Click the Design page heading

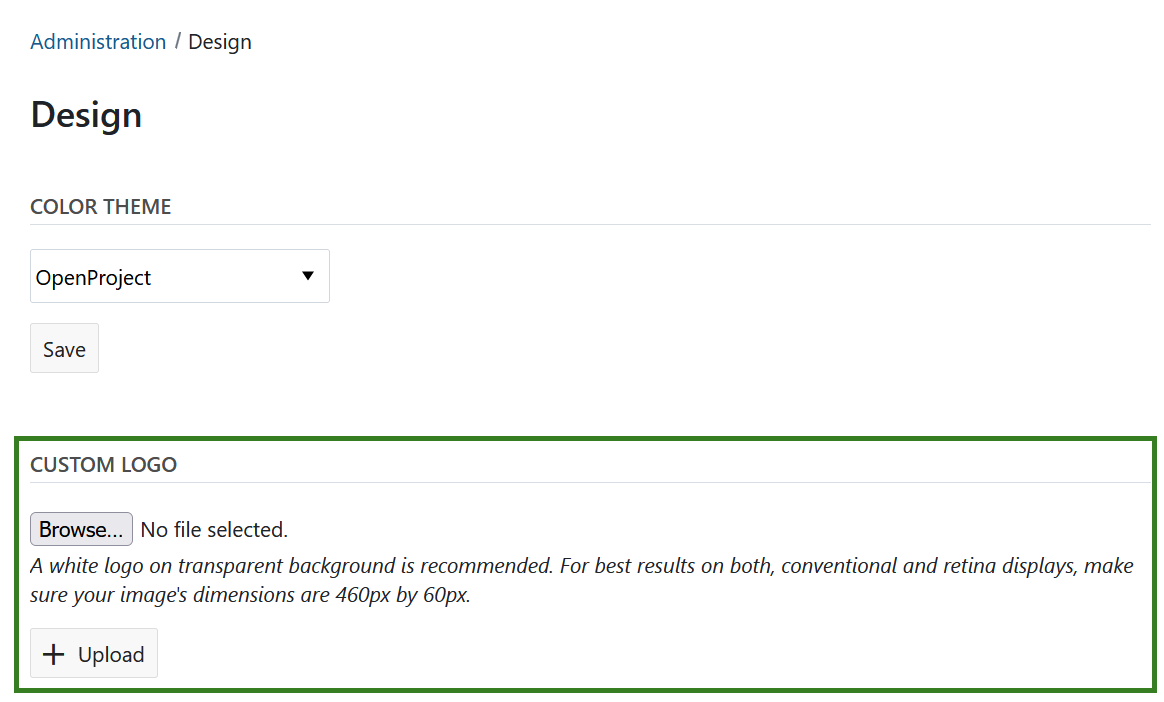pos(86,115)
